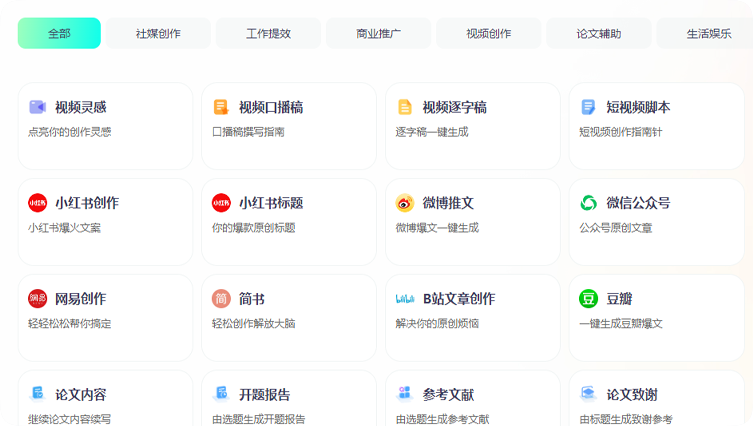Click the text 由选题生成参考文献
This screenshot has height=426, width=753.
coord(442,419)
